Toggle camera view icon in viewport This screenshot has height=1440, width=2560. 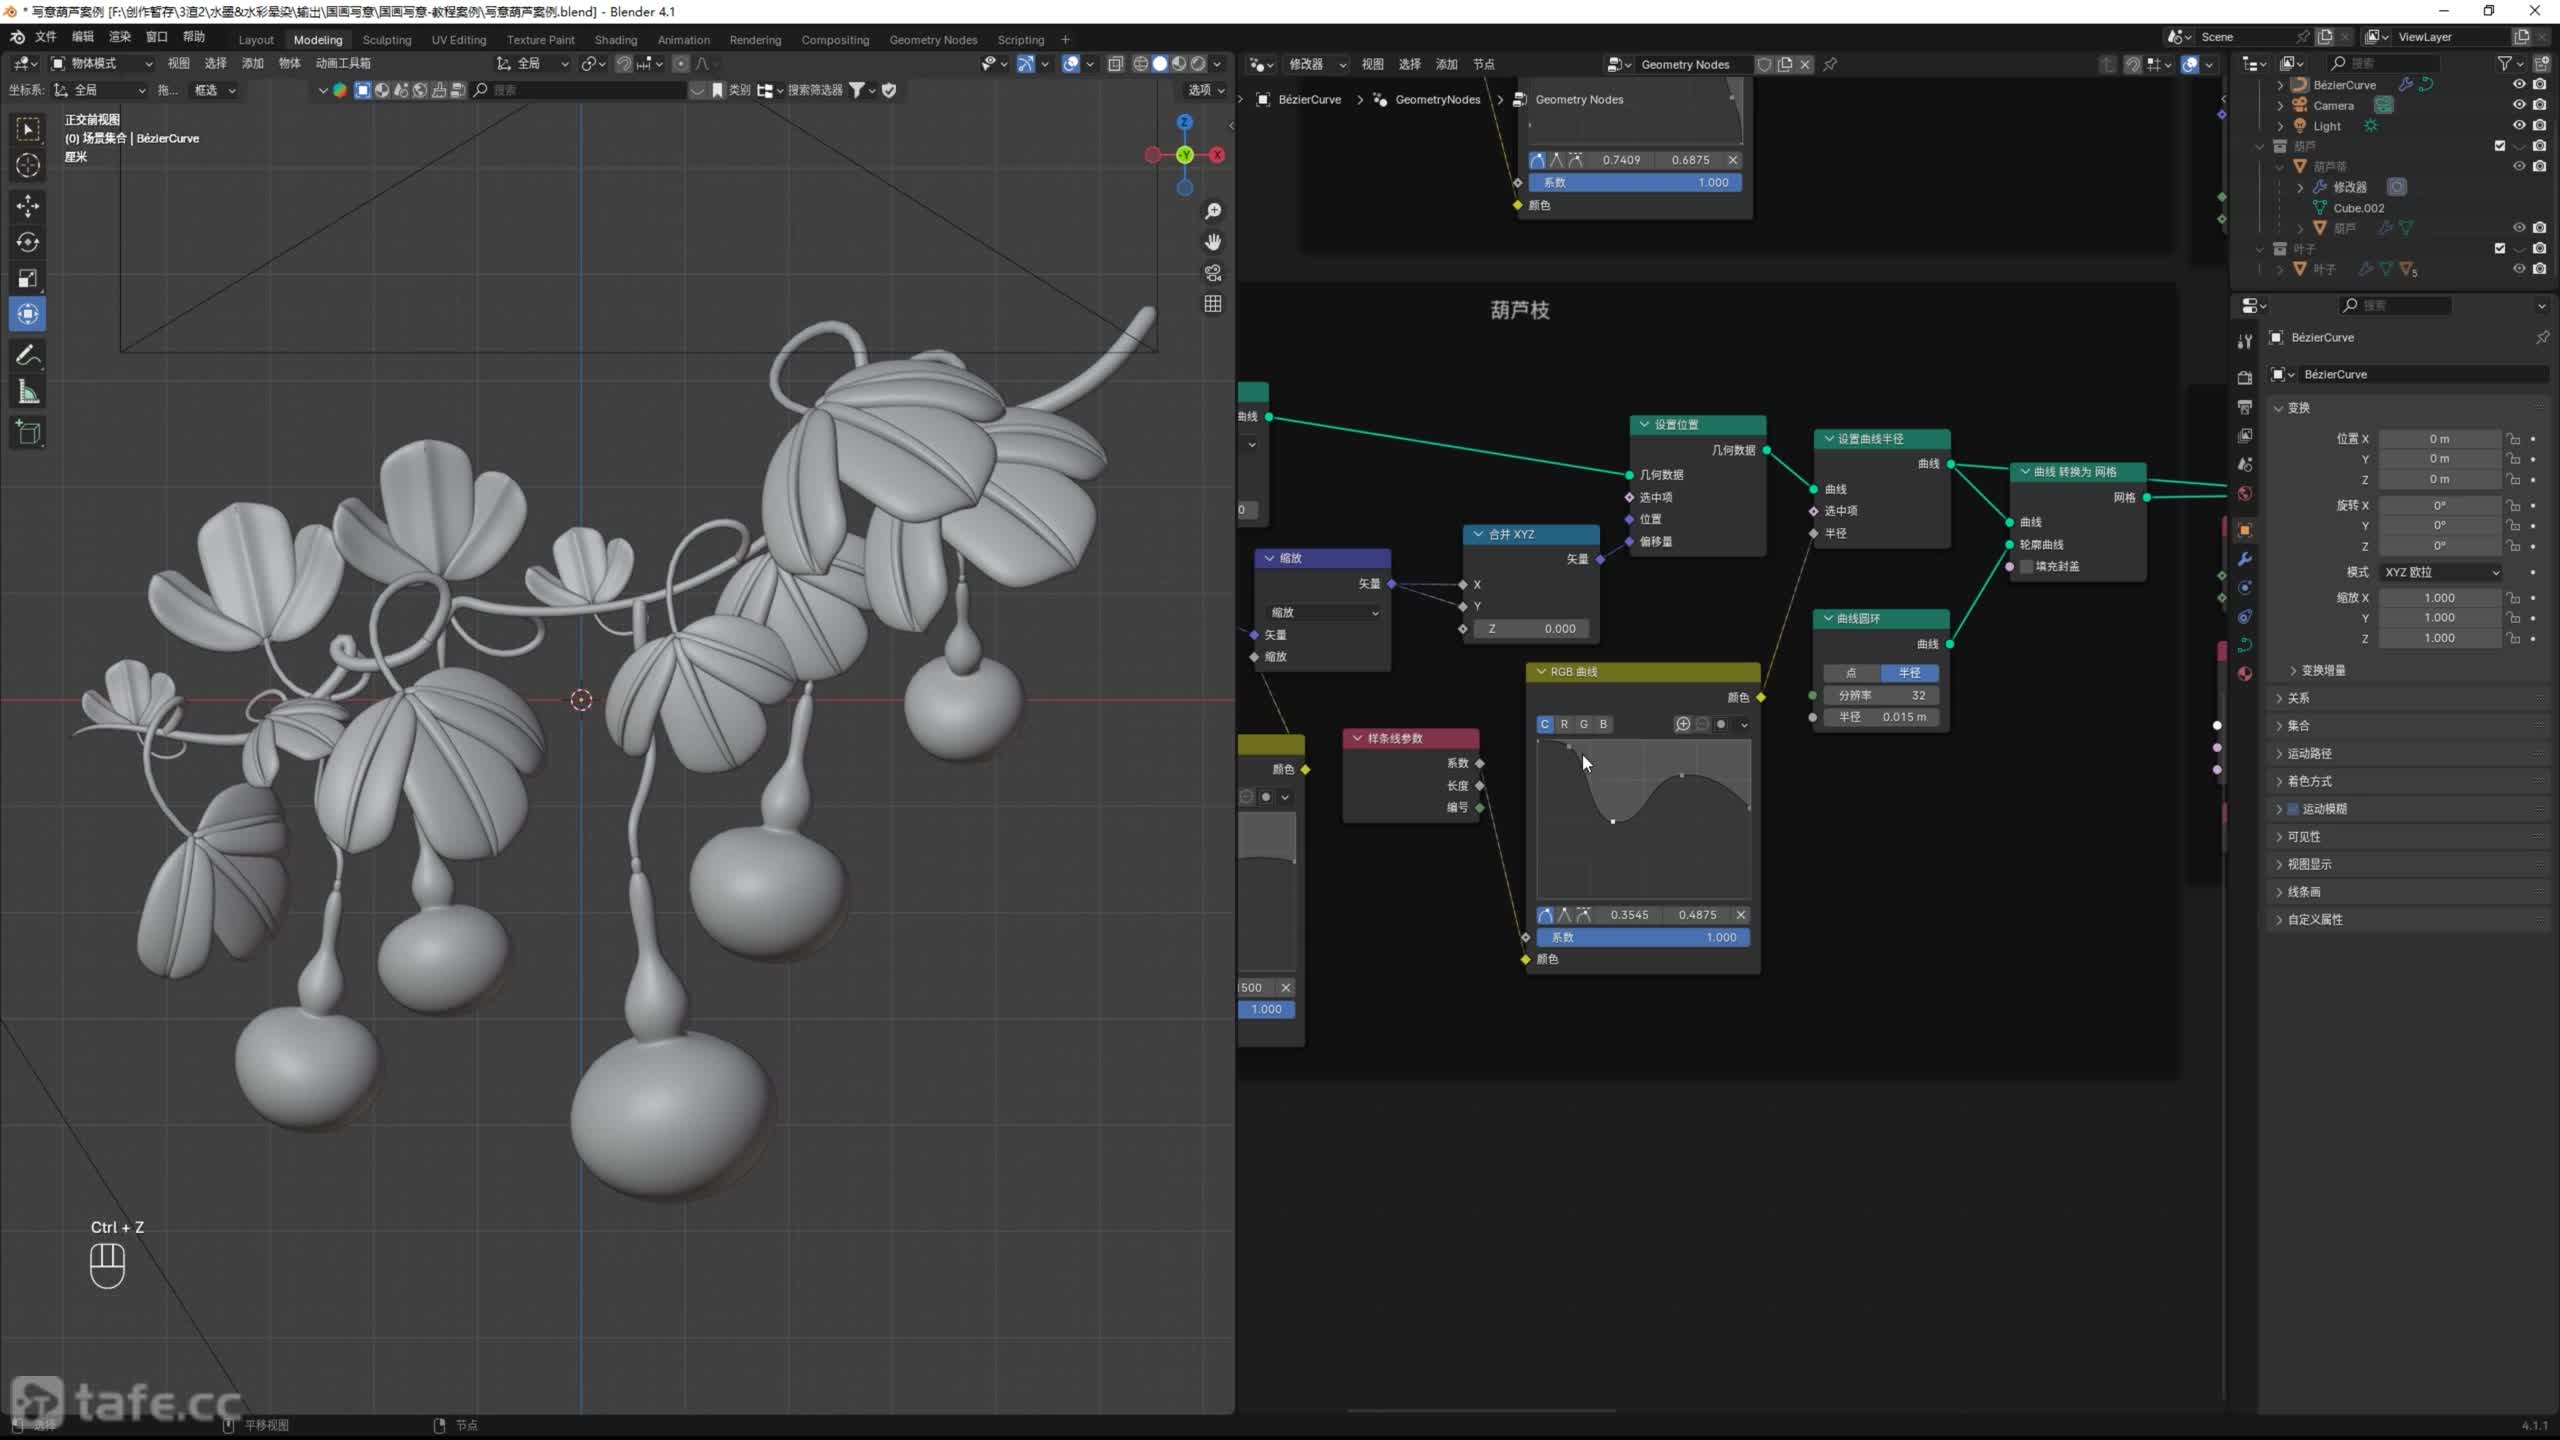tap(1213, 273)
